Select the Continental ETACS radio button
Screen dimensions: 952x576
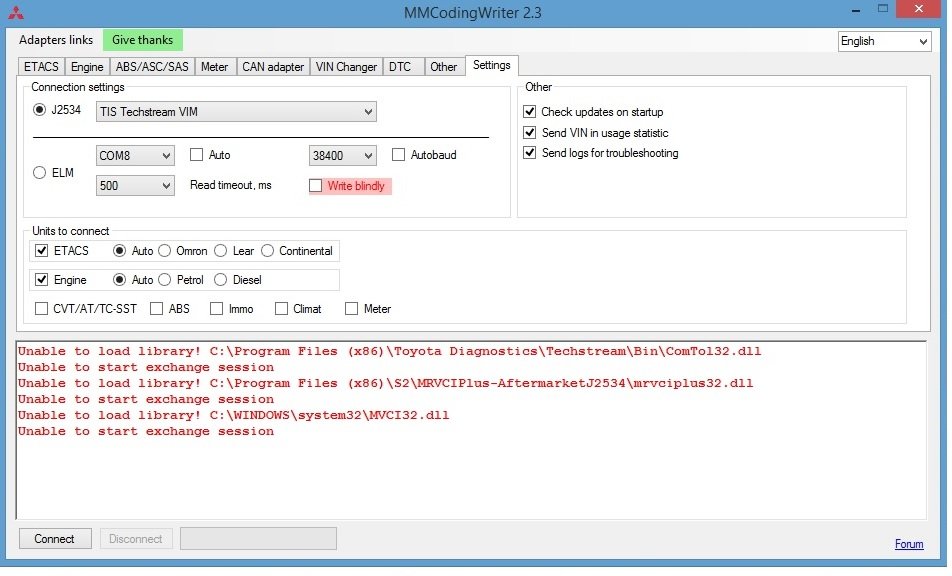268,251
